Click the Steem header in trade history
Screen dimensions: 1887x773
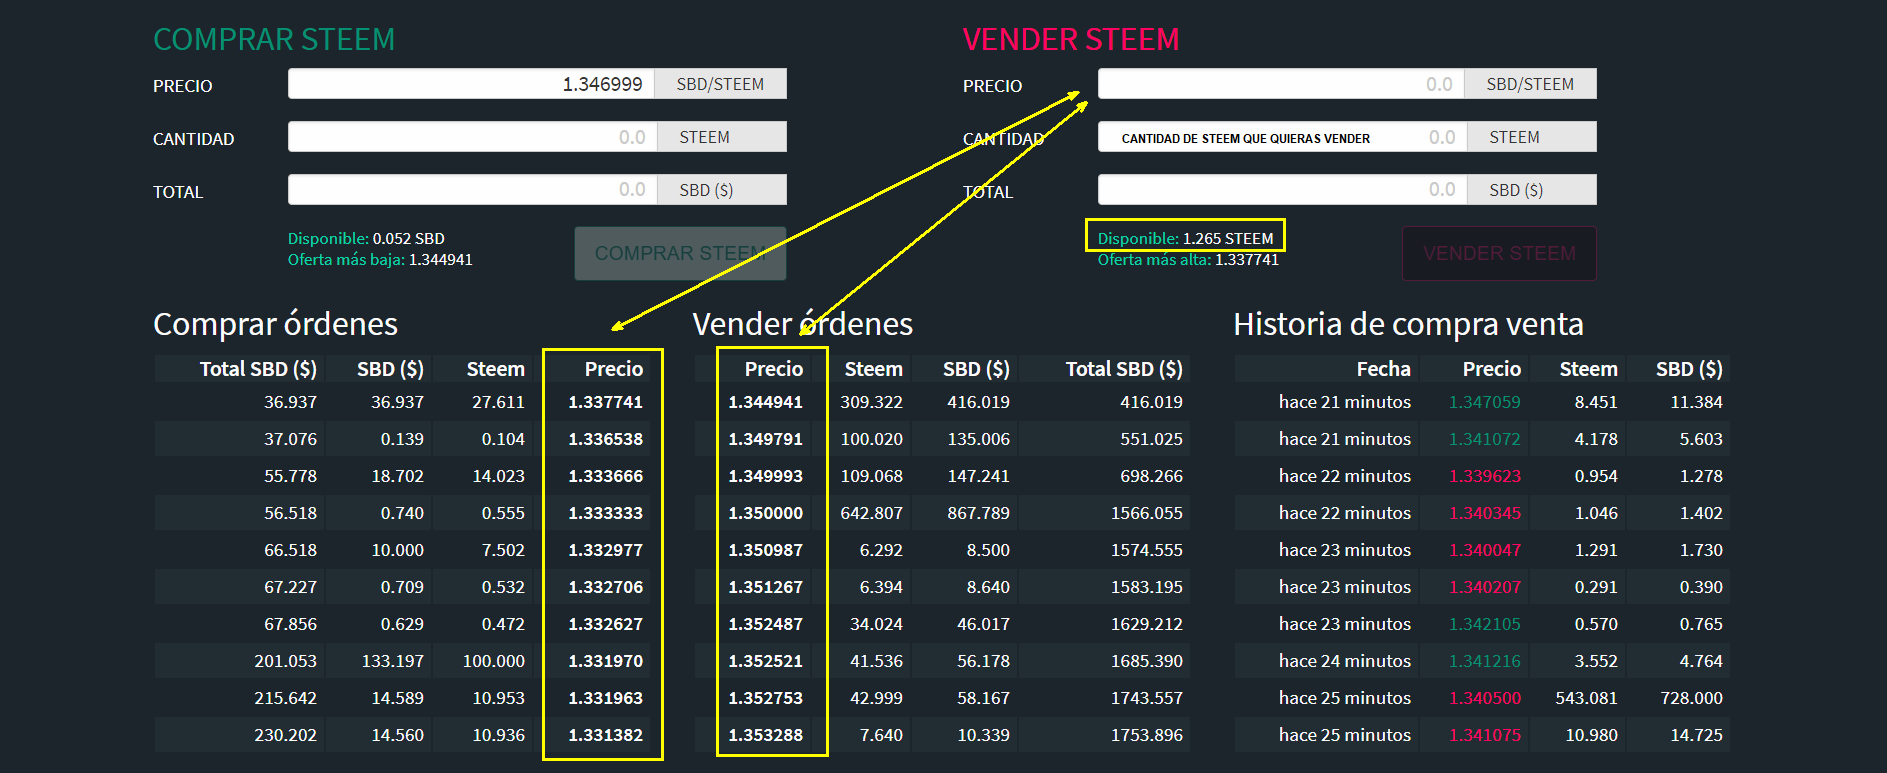[x=1588, y=369]
